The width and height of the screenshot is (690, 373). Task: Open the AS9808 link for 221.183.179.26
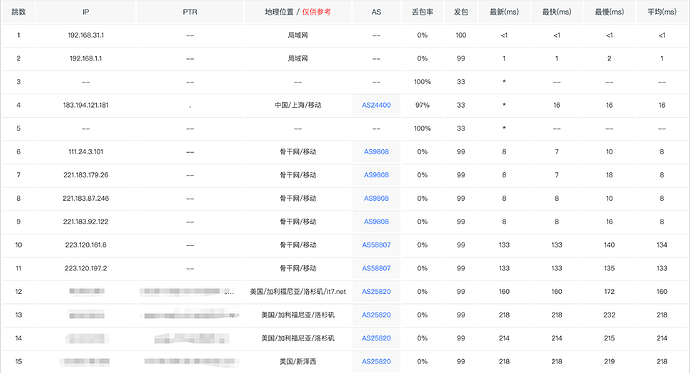pos(376,175)
